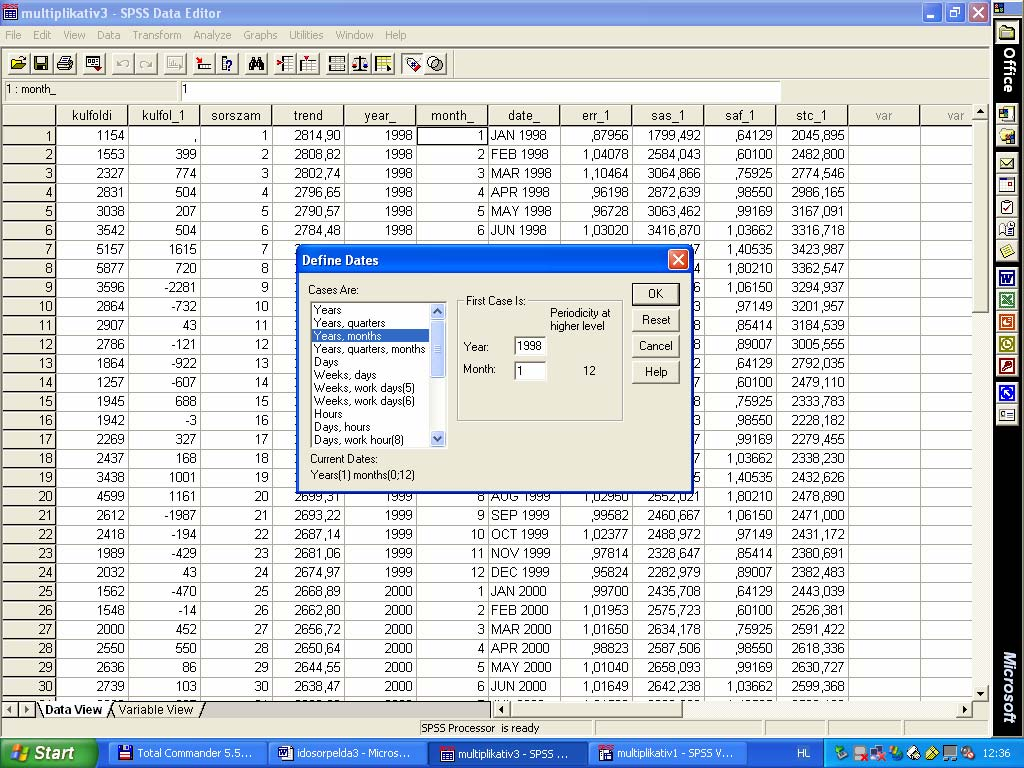Select the trend column header
The height and width of the screenshot is (768, 1024).
pos(308,116)
